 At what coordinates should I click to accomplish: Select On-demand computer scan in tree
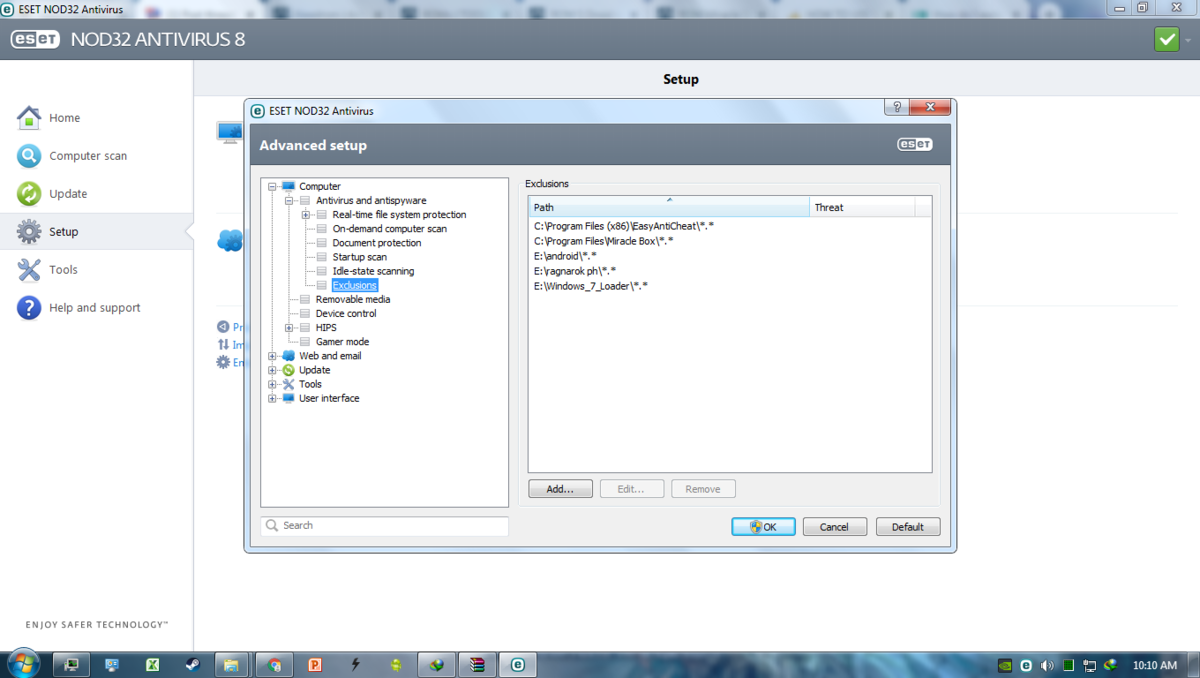click(x=389, y=229)
